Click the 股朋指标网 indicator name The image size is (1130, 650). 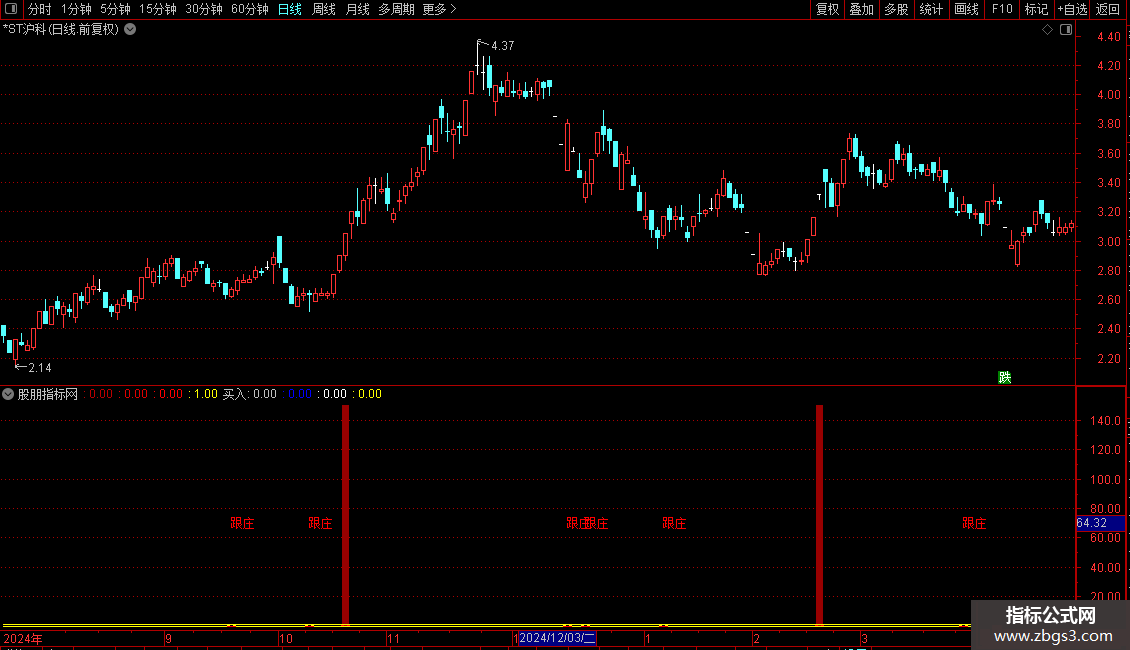tap(48, 394)
